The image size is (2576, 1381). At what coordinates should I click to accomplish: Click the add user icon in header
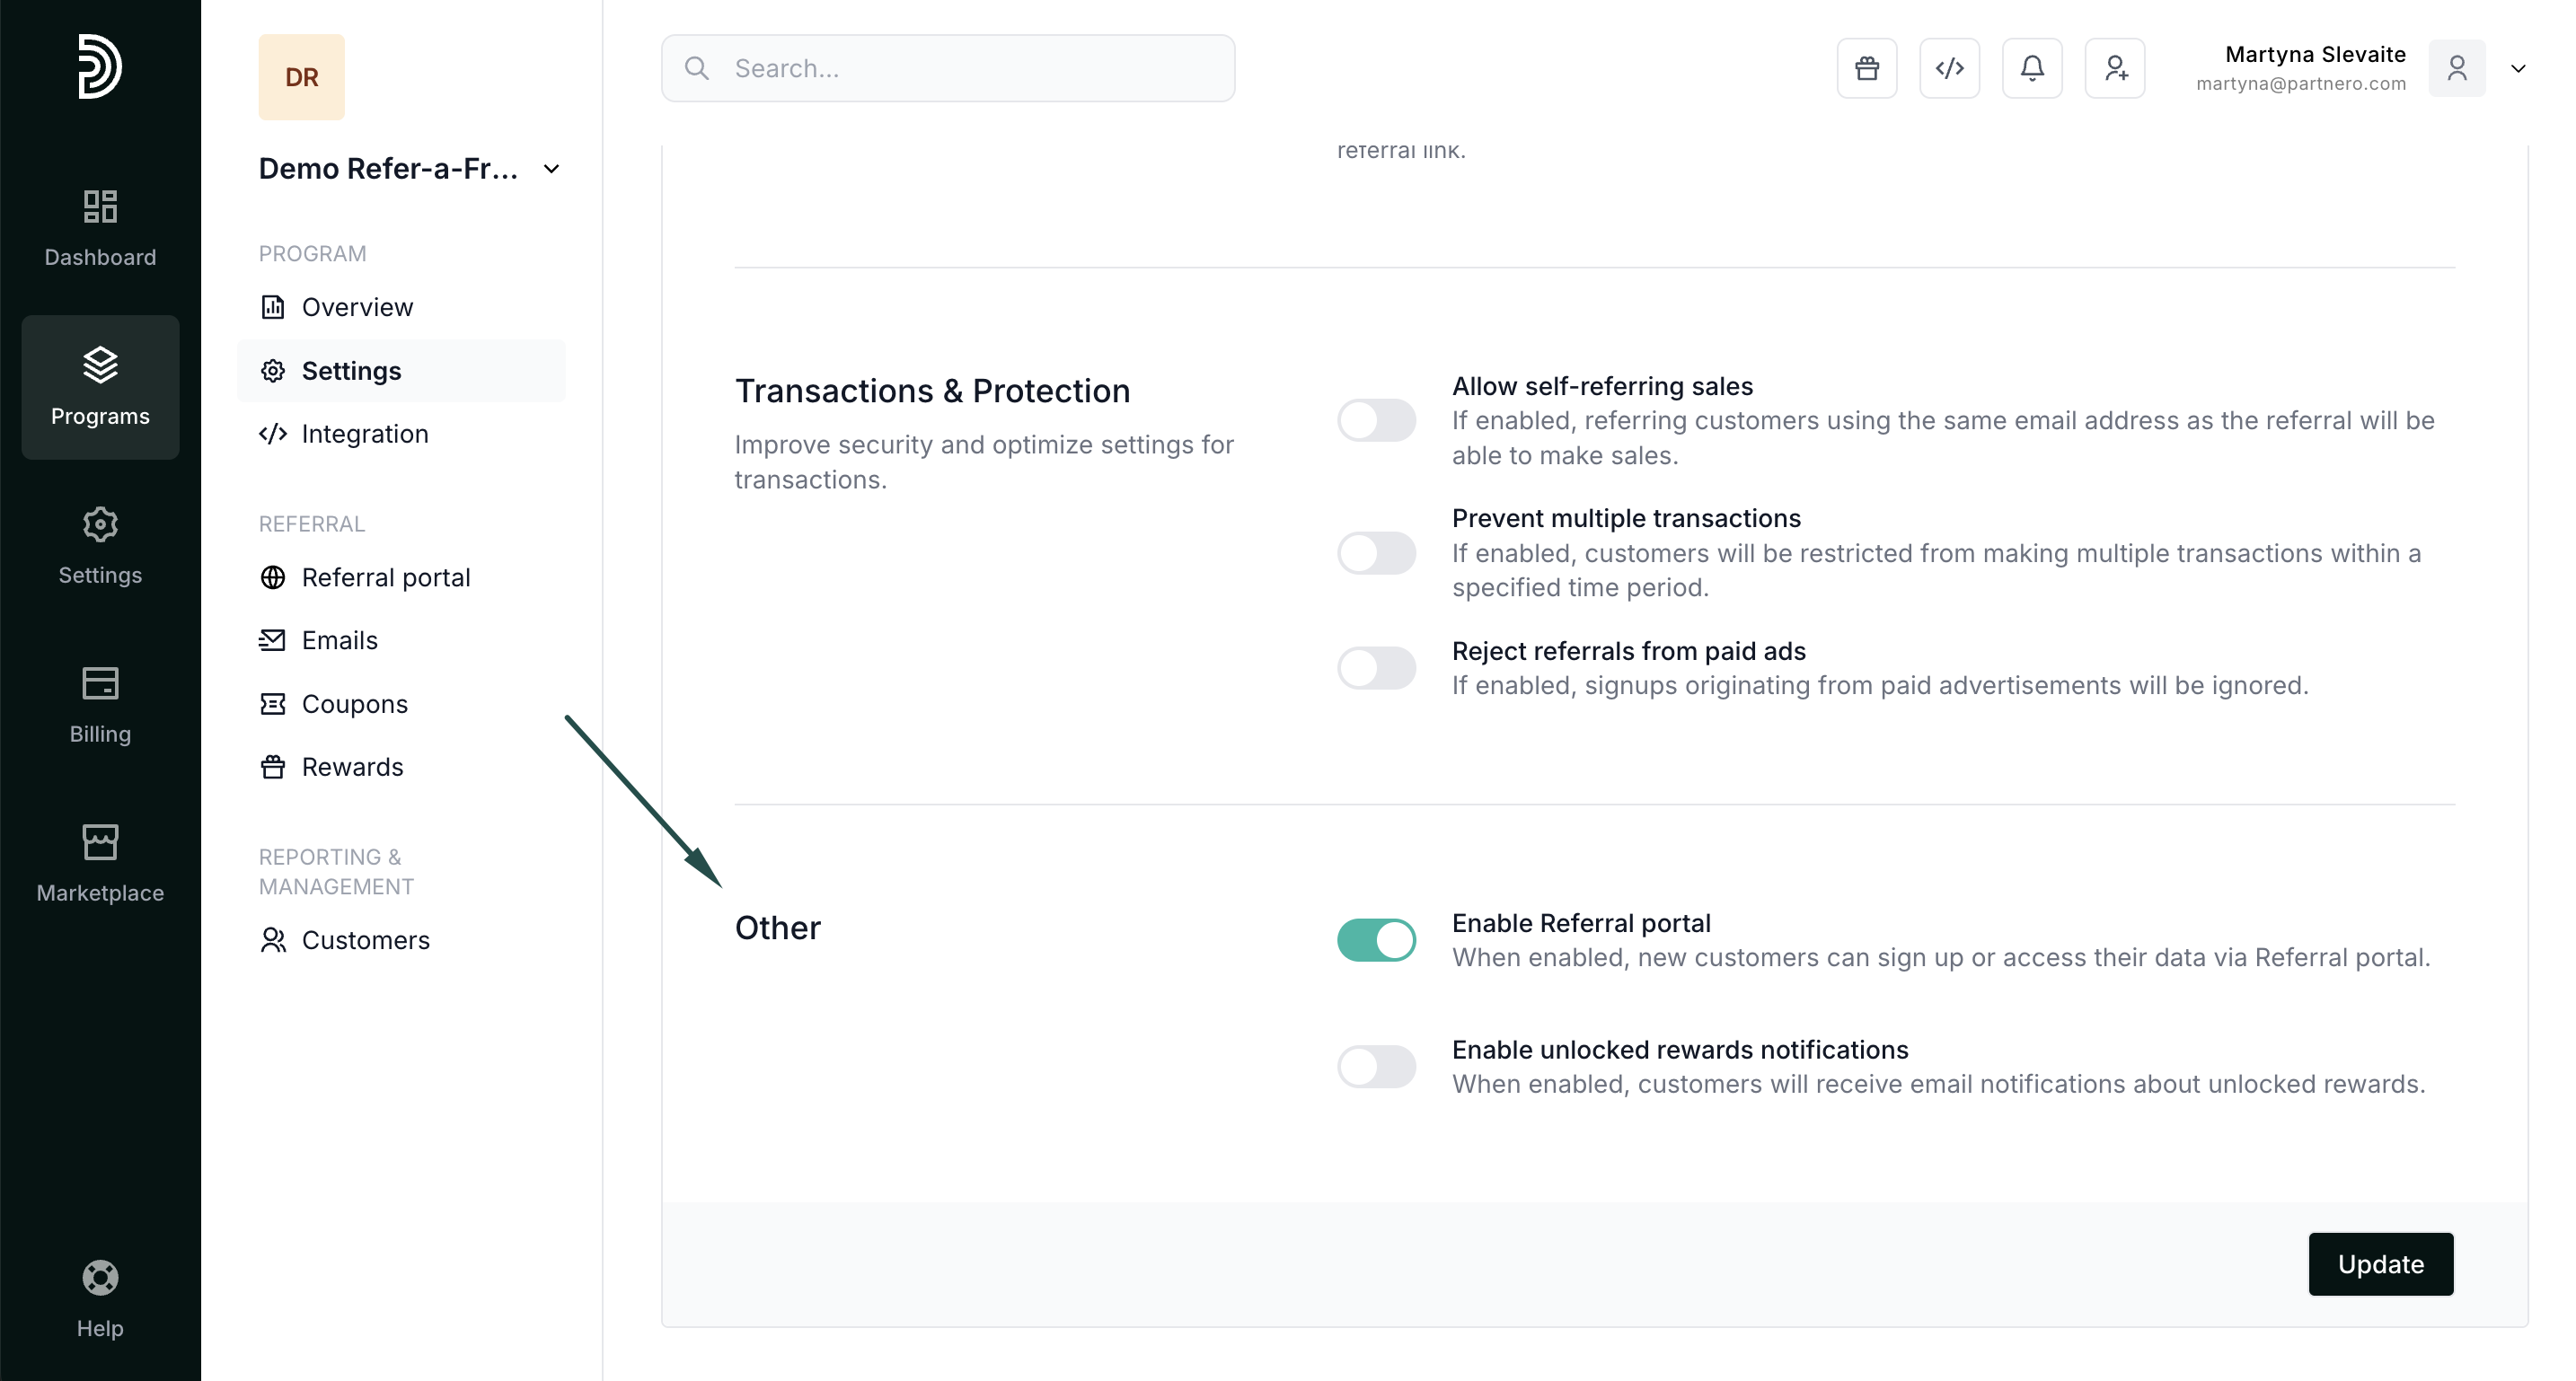(2114, 68)
